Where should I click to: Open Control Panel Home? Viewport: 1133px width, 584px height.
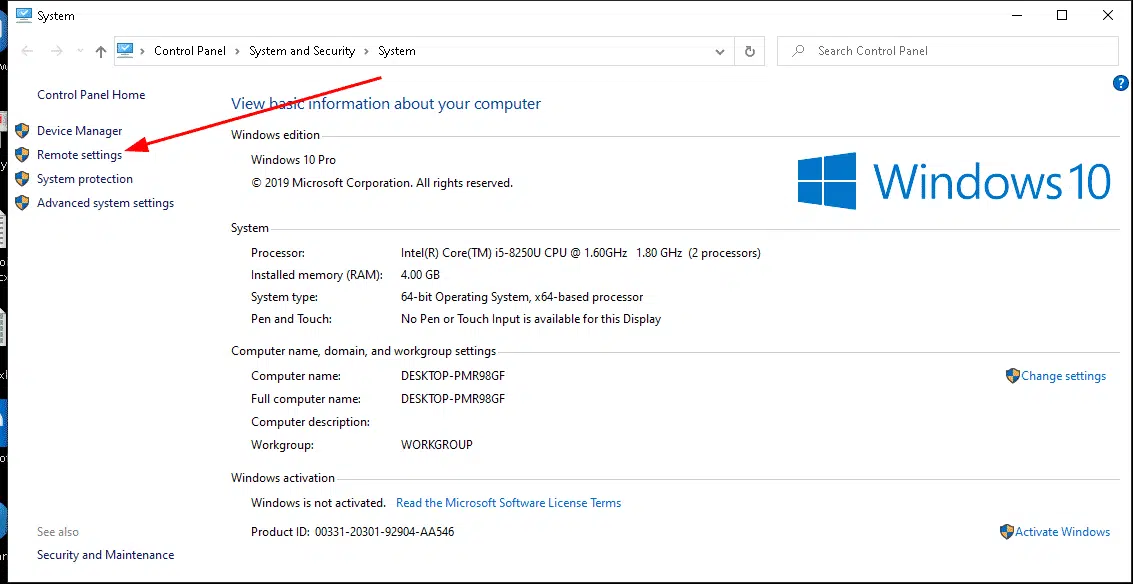[x=91, y=95]
